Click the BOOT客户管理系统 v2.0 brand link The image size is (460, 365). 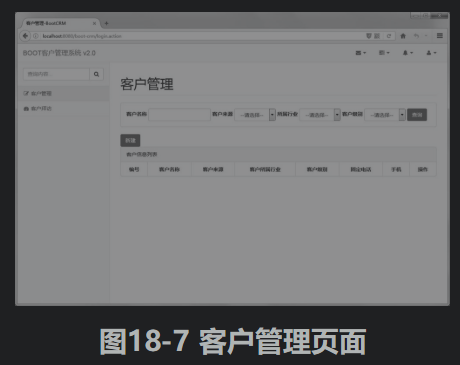point(59,53)
